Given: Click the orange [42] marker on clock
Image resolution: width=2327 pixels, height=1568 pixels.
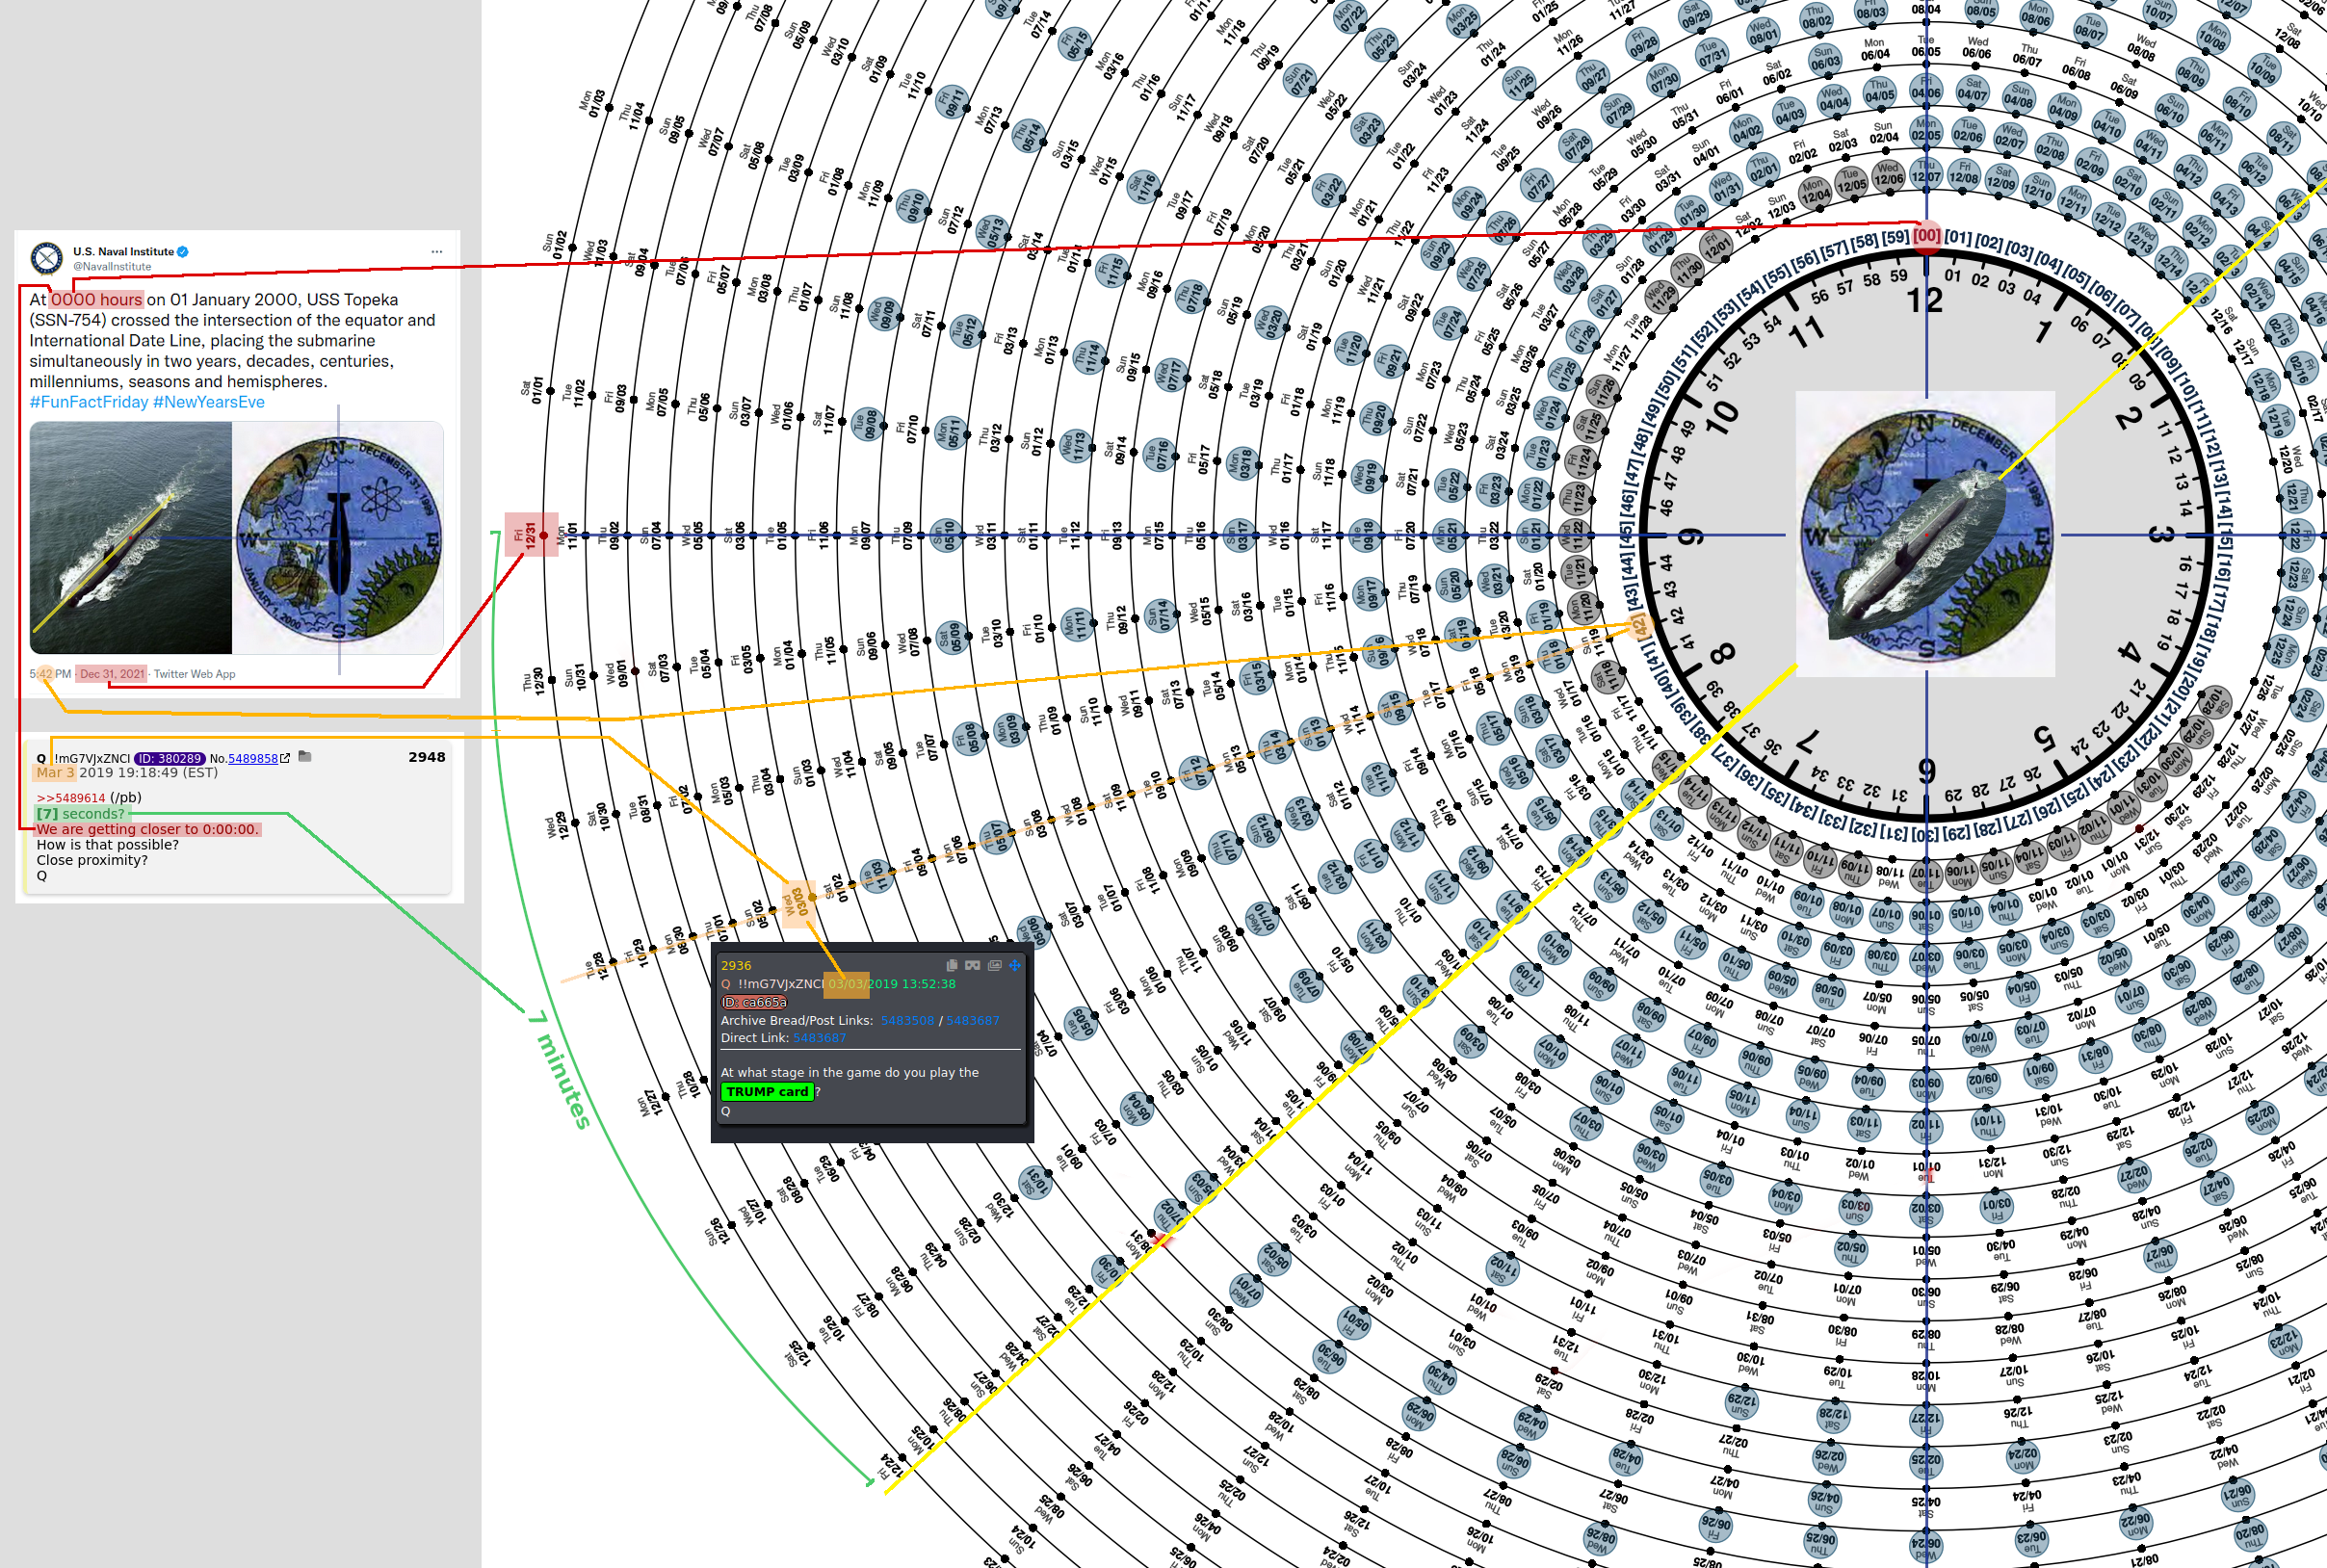Looking at the screenshot, I should pos(1638,627).
